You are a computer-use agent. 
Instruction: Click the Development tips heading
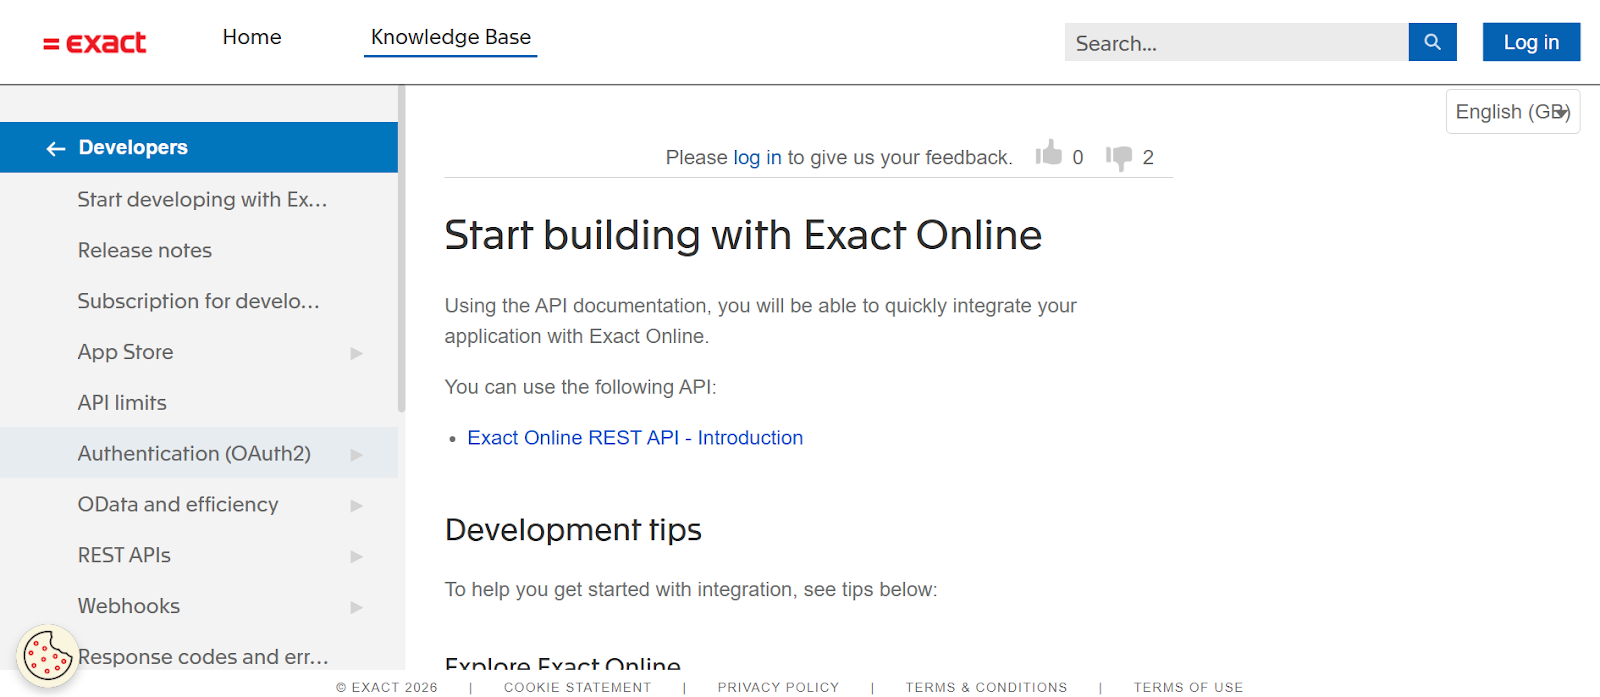coord(573,530)
